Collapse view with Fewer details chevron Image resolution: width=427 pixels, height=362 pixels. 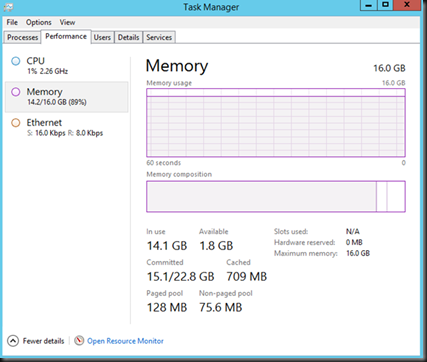tap(13, 341)
